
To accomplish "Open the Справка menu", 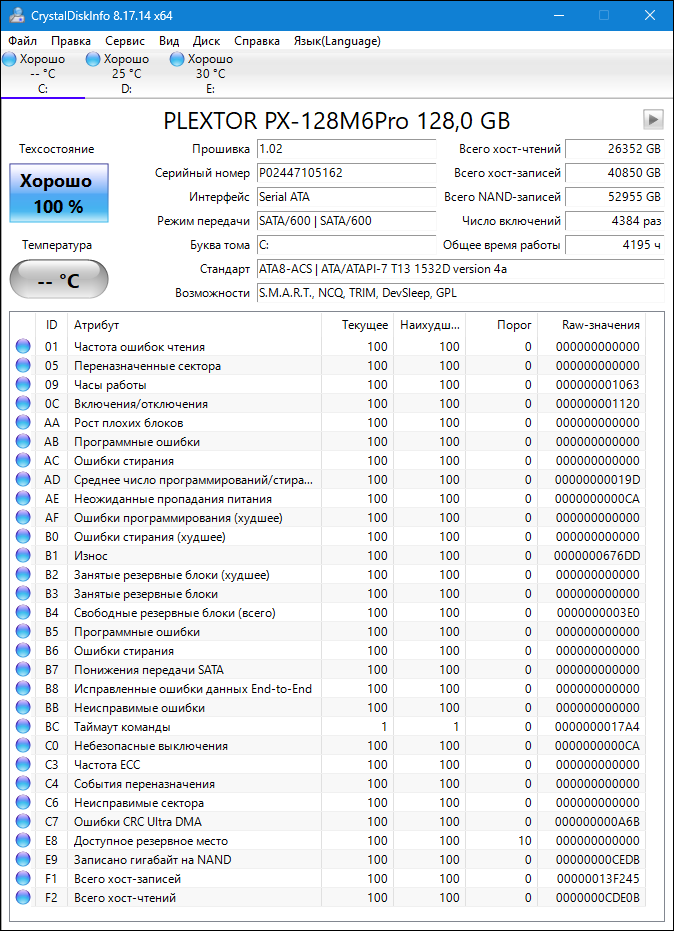I will click(x=257, y=41).
